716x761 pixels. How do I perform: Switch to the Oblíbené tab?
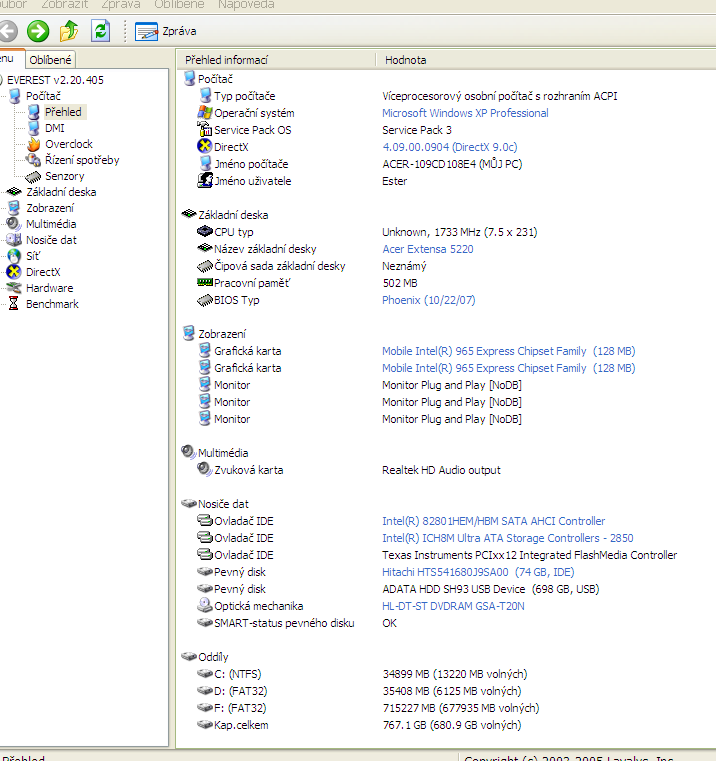[50, 60]
